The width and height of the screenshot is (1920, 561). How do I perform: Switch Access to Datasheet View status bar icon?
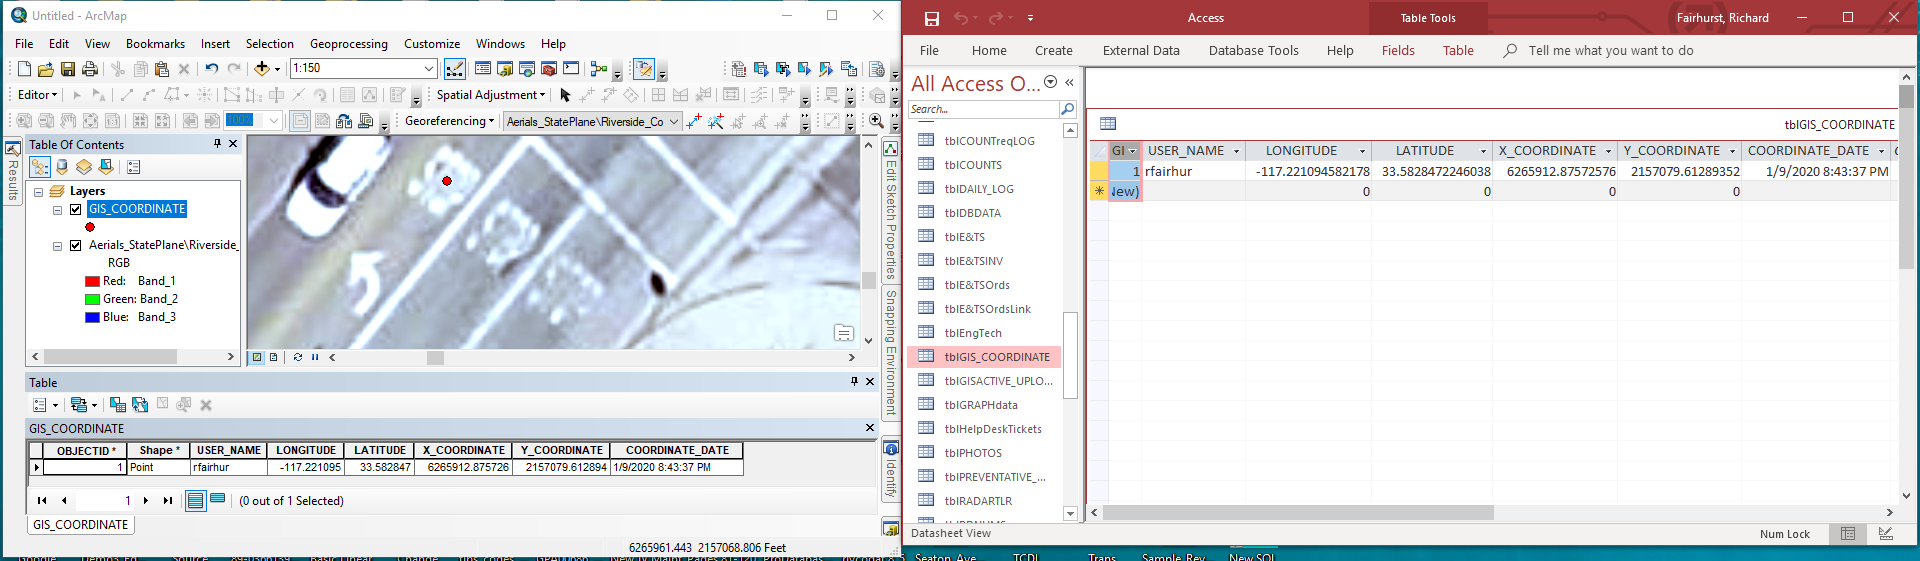1848,534
